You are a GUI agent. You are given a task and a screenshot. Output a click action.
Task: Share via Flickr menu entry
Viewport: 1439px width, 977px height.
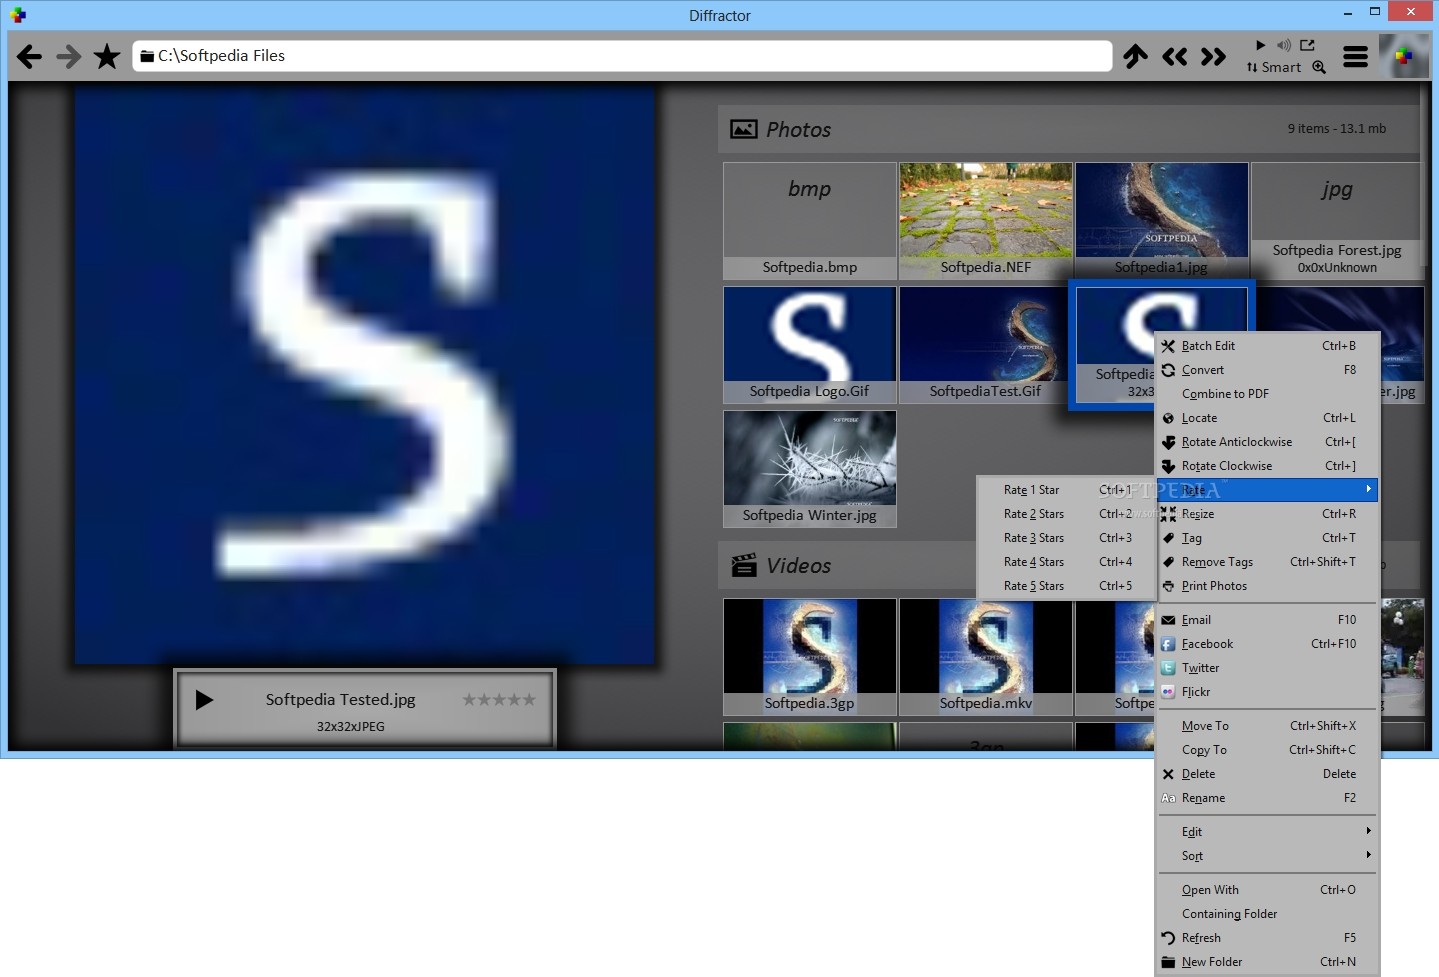click(1267, 692)
